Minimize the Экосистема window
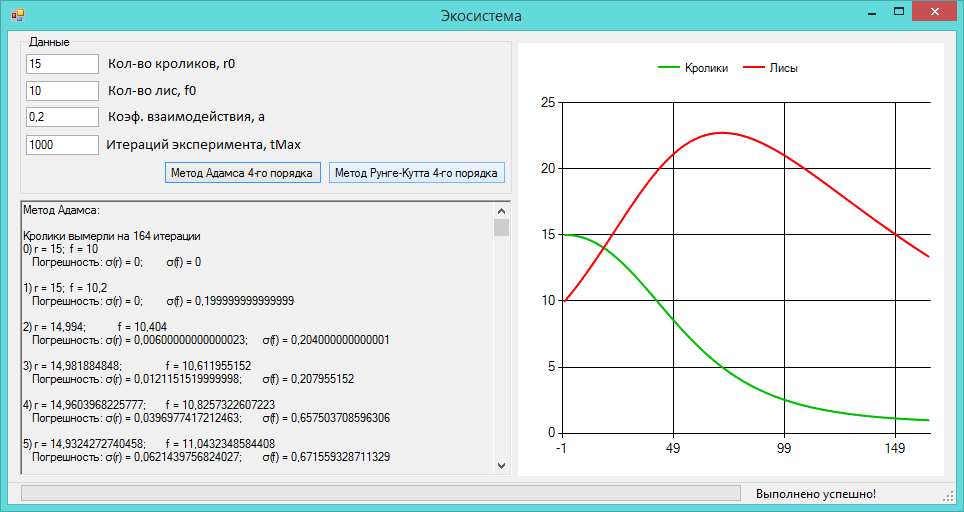Image resolution: width=964 pixels, height=512 pixels. [x=872, y=12]
